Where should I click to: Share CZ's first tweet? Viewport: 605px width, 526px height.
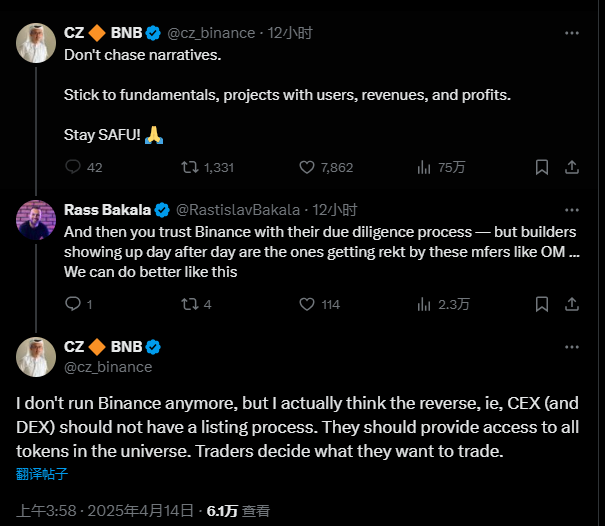(571, 167)
